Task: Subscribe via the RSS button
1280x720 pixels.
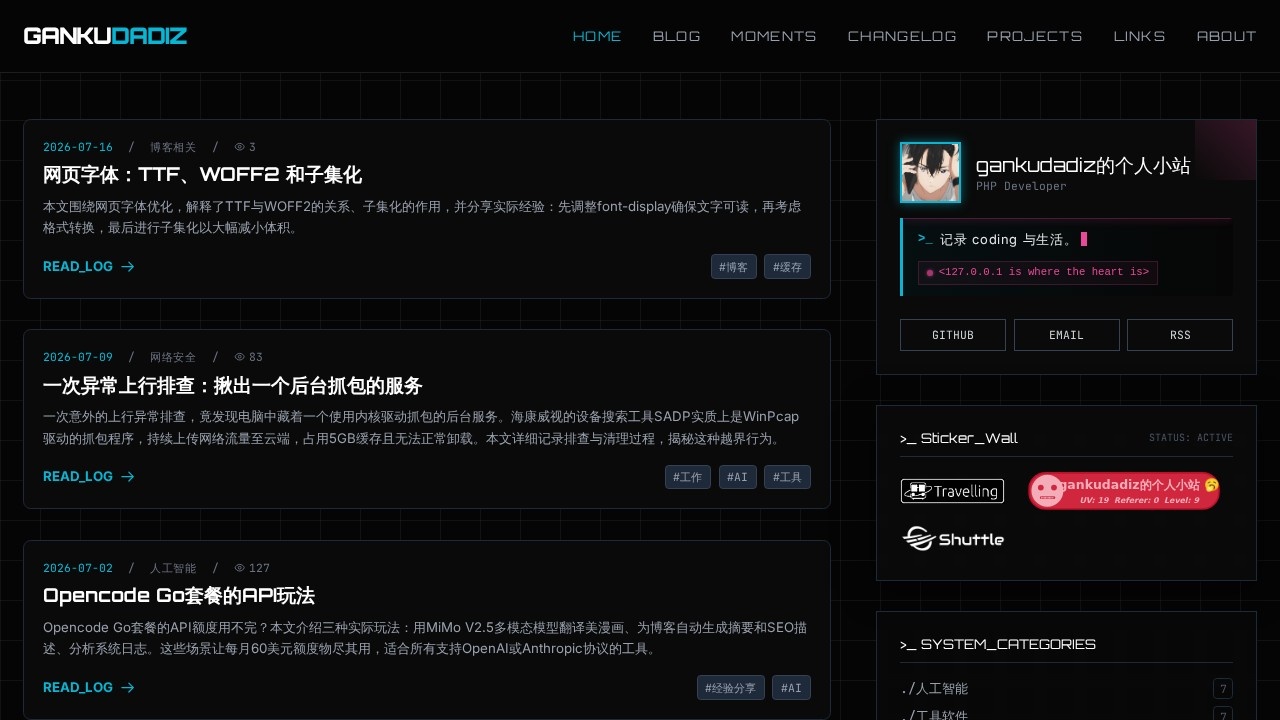Action: [1180, 335]
